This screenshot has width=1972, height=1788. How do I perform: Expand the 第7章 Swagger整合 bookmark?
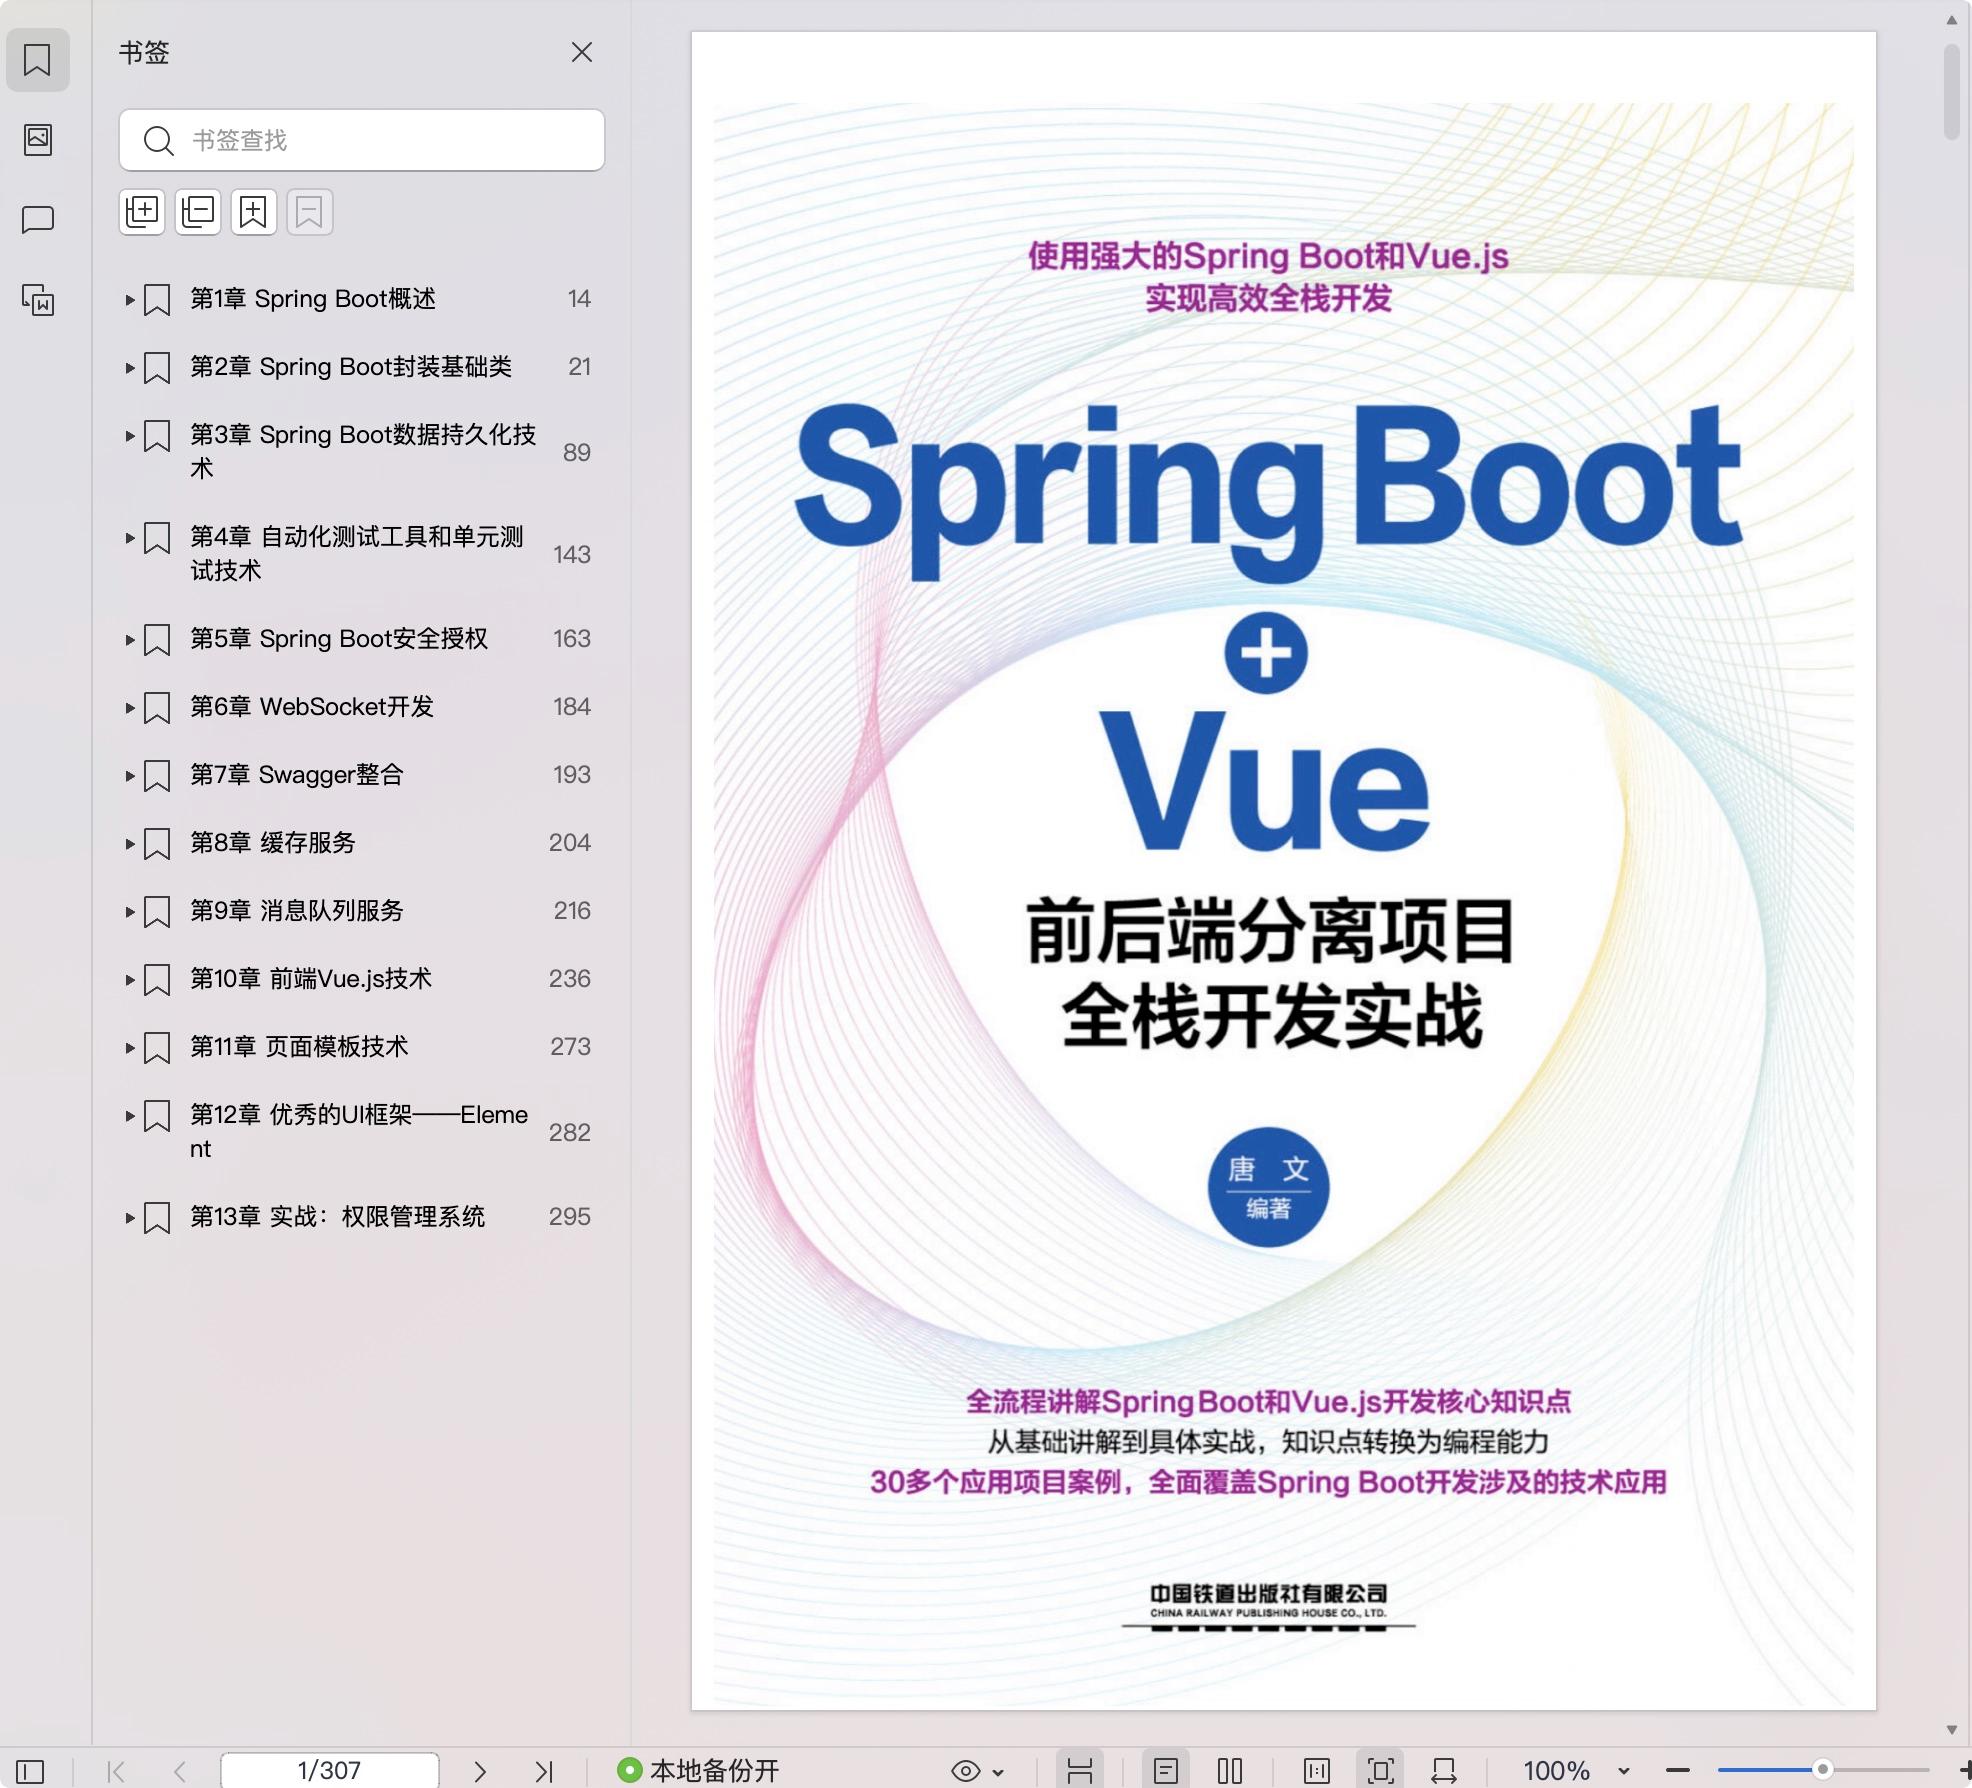(130, 775)
